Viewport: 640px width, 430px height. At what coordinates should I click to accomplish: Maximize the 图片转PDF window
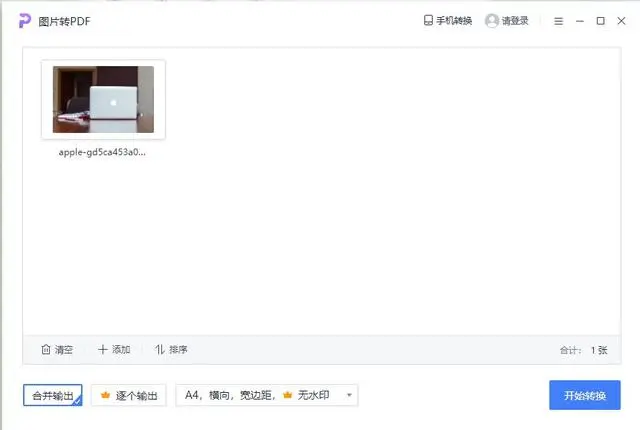click(600, 21)
